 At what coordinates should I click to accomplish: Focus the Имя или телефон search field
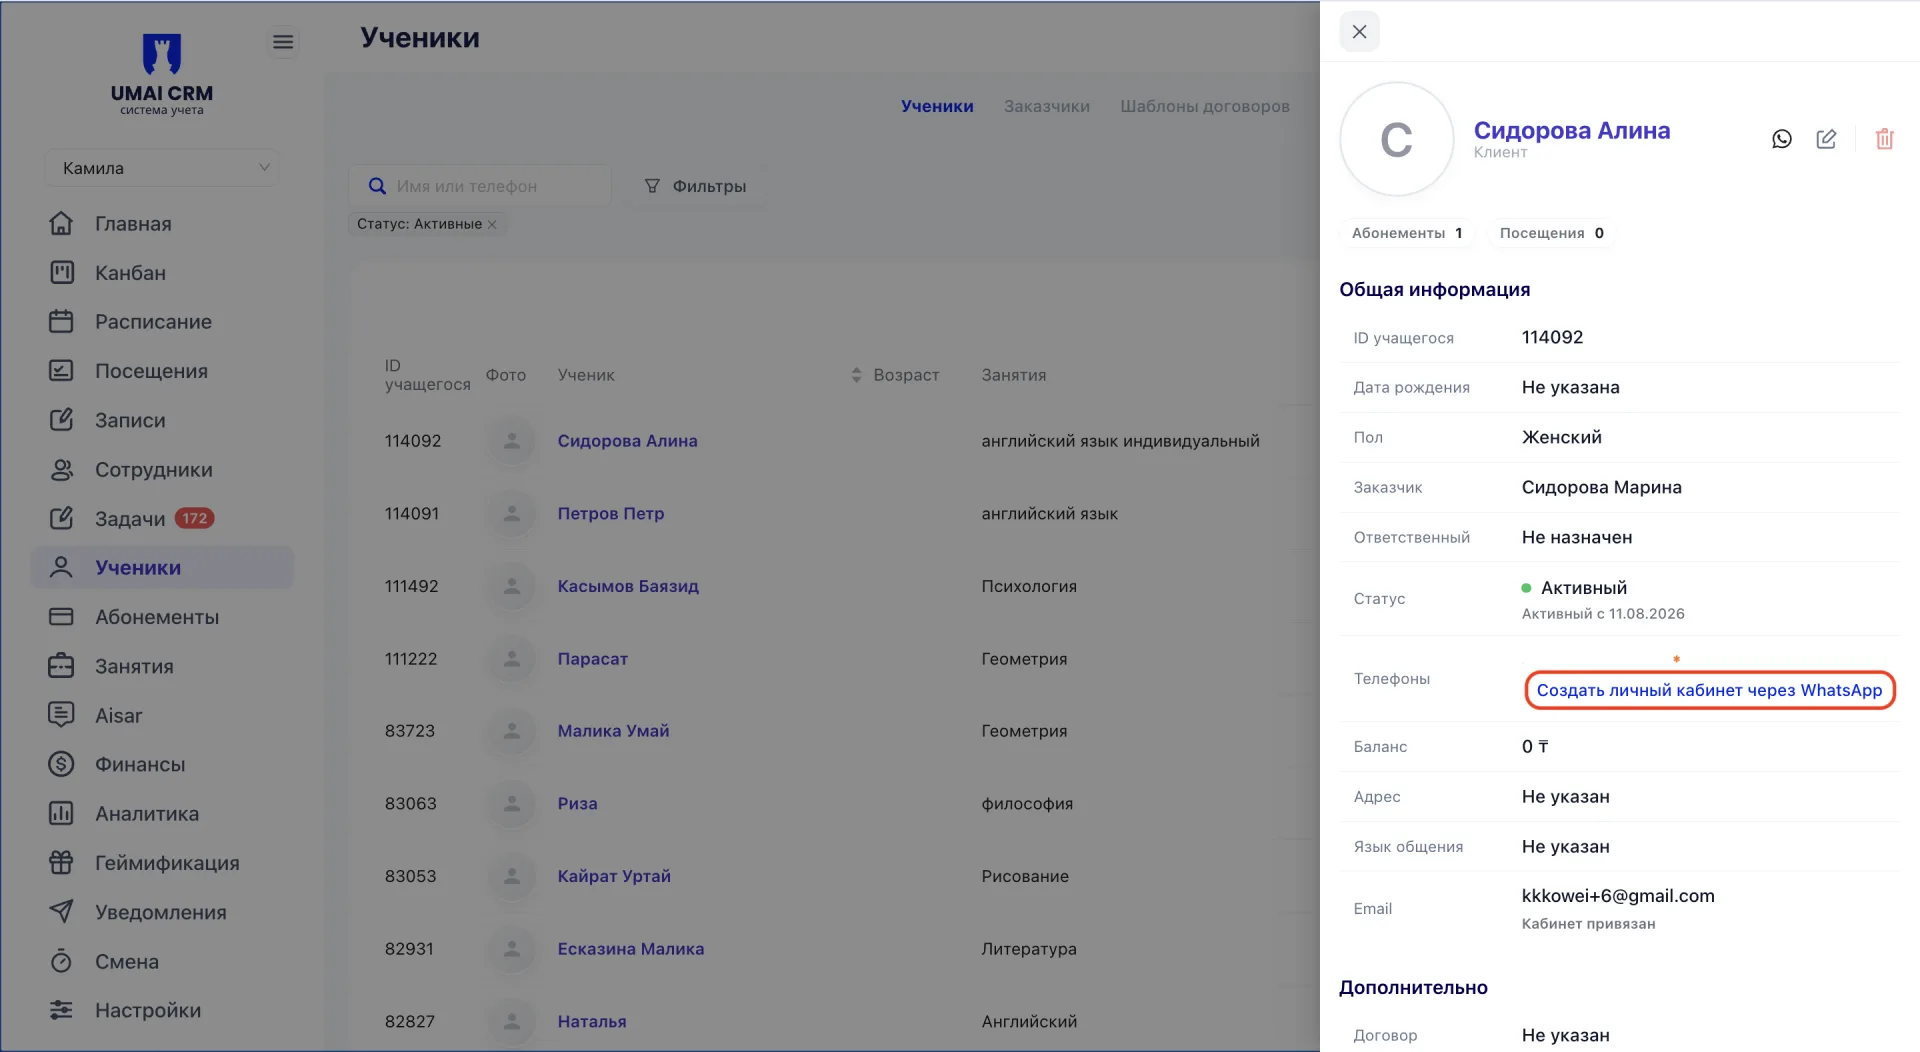tap(480, 186)
